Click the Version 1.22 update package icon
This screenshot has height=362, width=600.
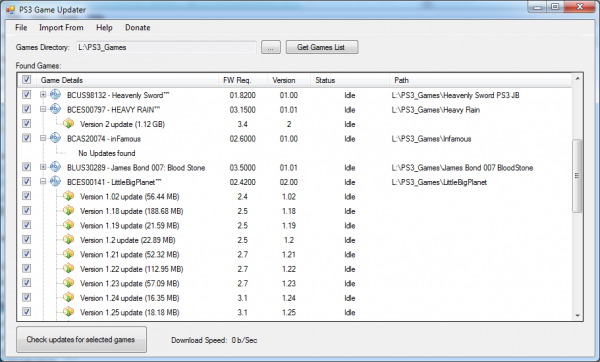[68, 269]
